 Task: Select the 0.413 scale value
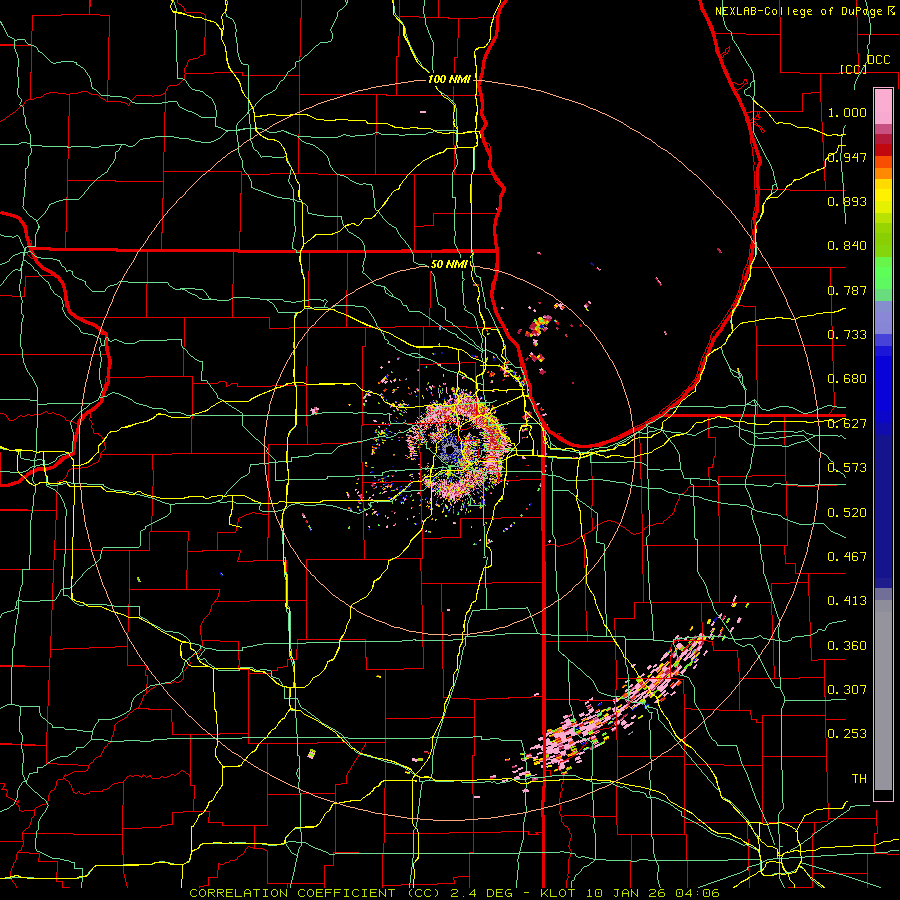click(847, 601)
